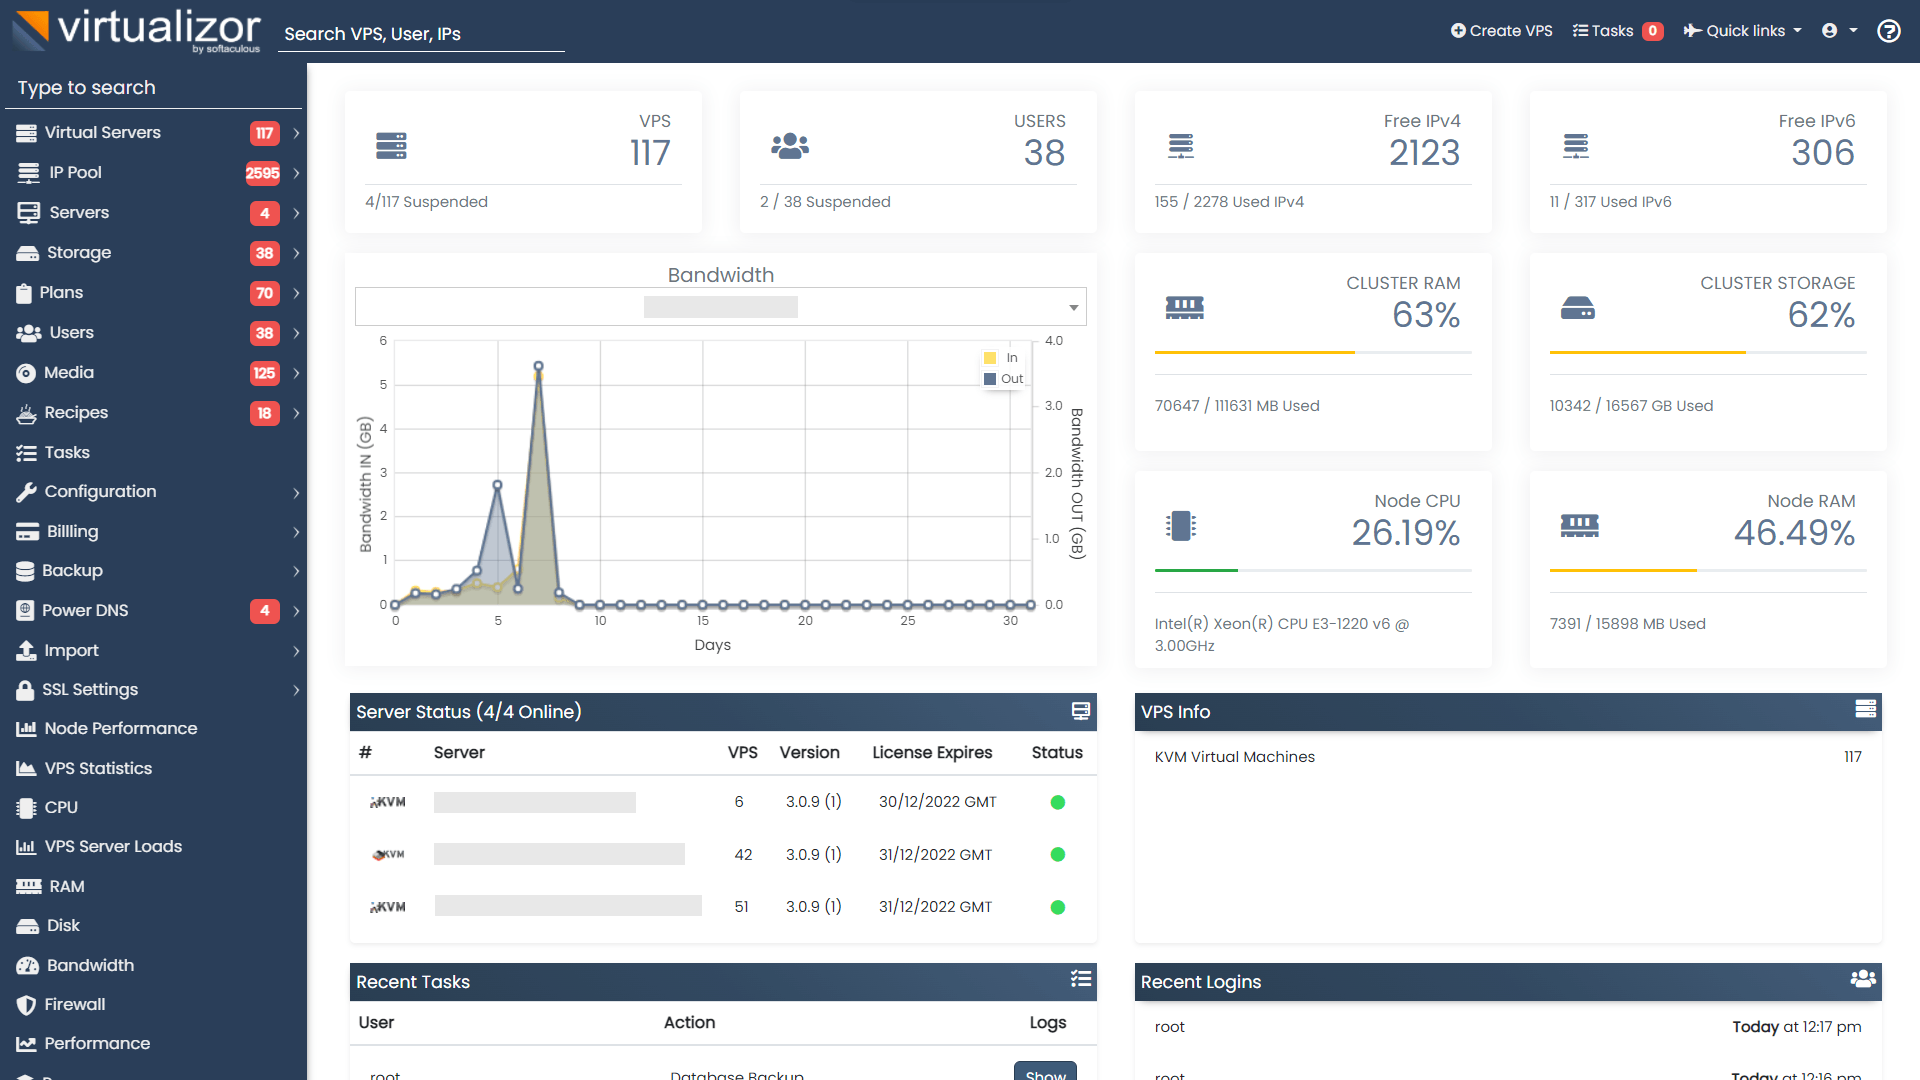Image resolution: width=1920 pixels, height=1080 pixels.
Task: Open the Bandwidth server selection dropdown
Action: pos(720,307)
